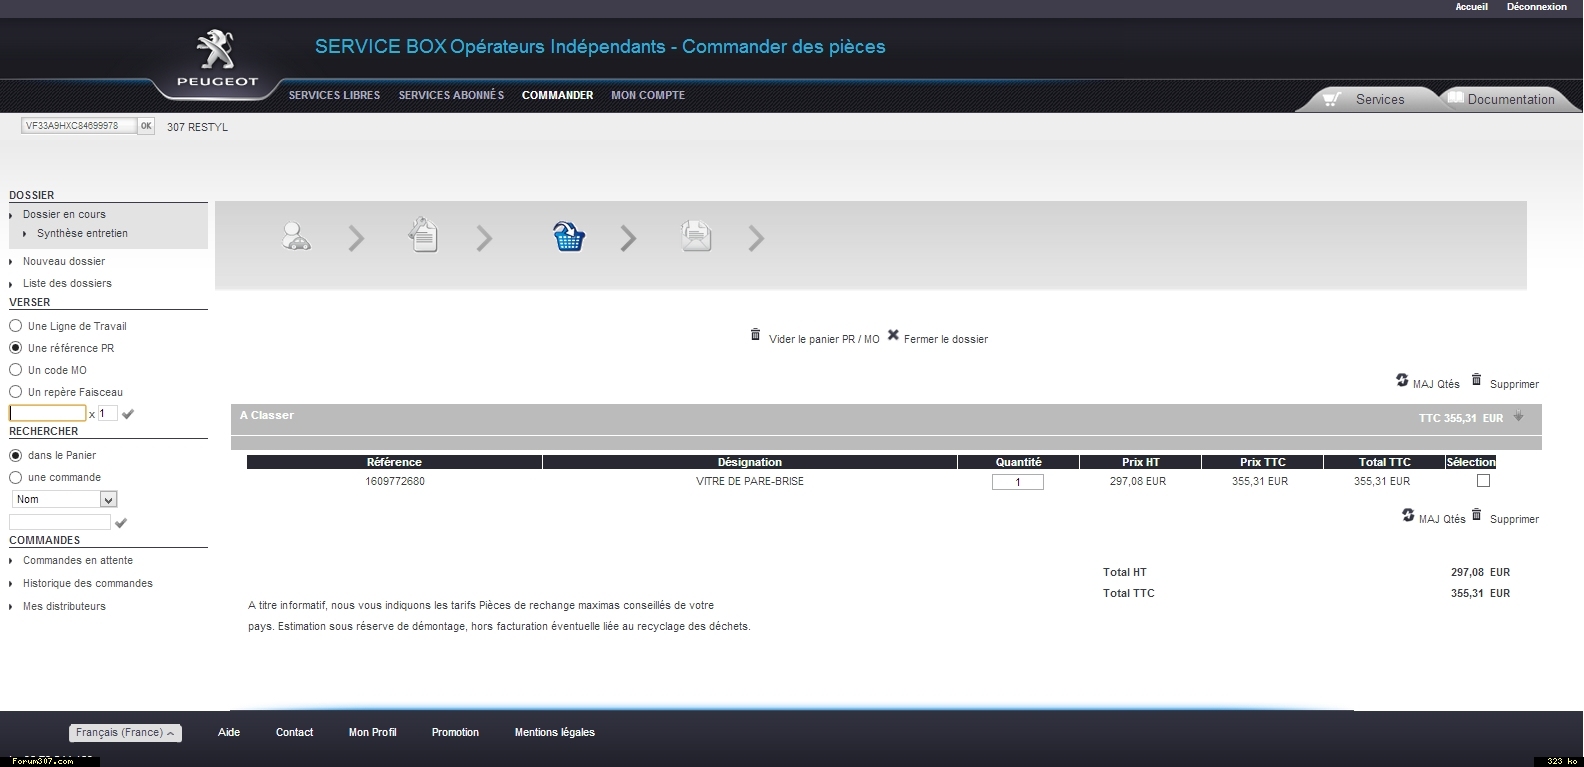Open Historique des commandes link
Viewport: 1584px width, 767px height.
tap(88, 583)
